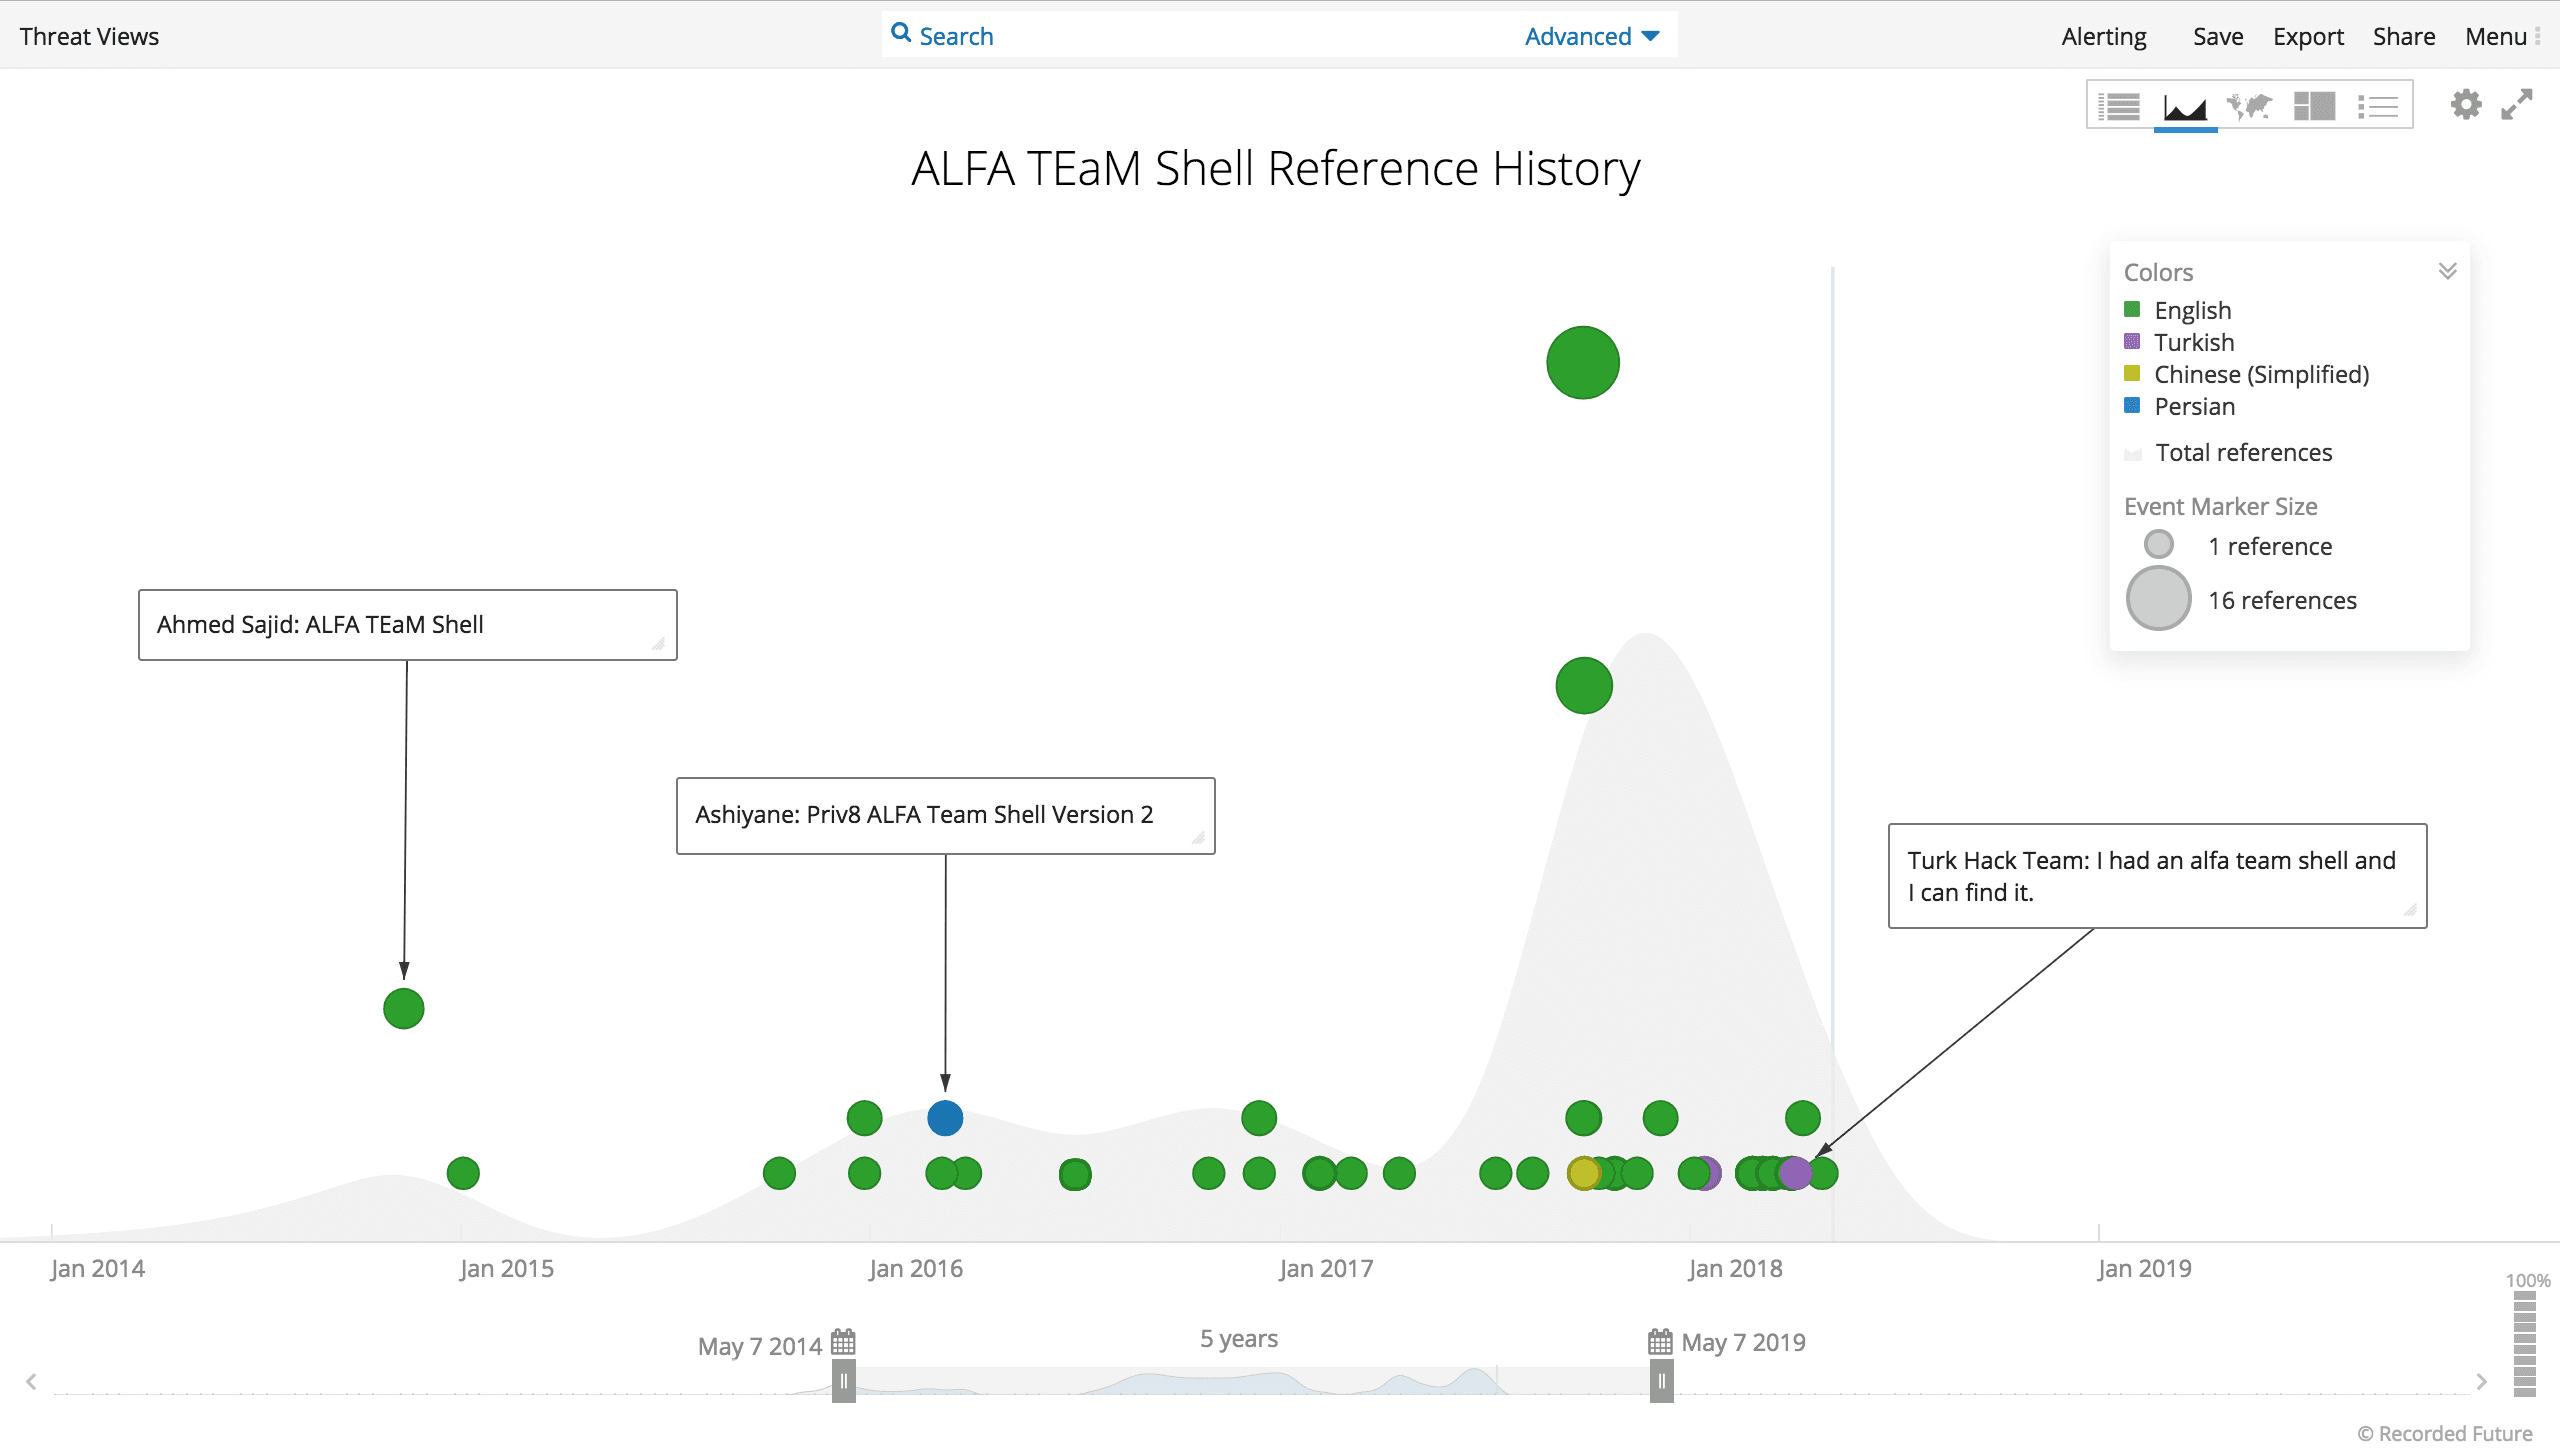The width and height of the screenshot is (2560, 1453).
Task: Switch to the treemap view icon
Action: point(2314,106)
